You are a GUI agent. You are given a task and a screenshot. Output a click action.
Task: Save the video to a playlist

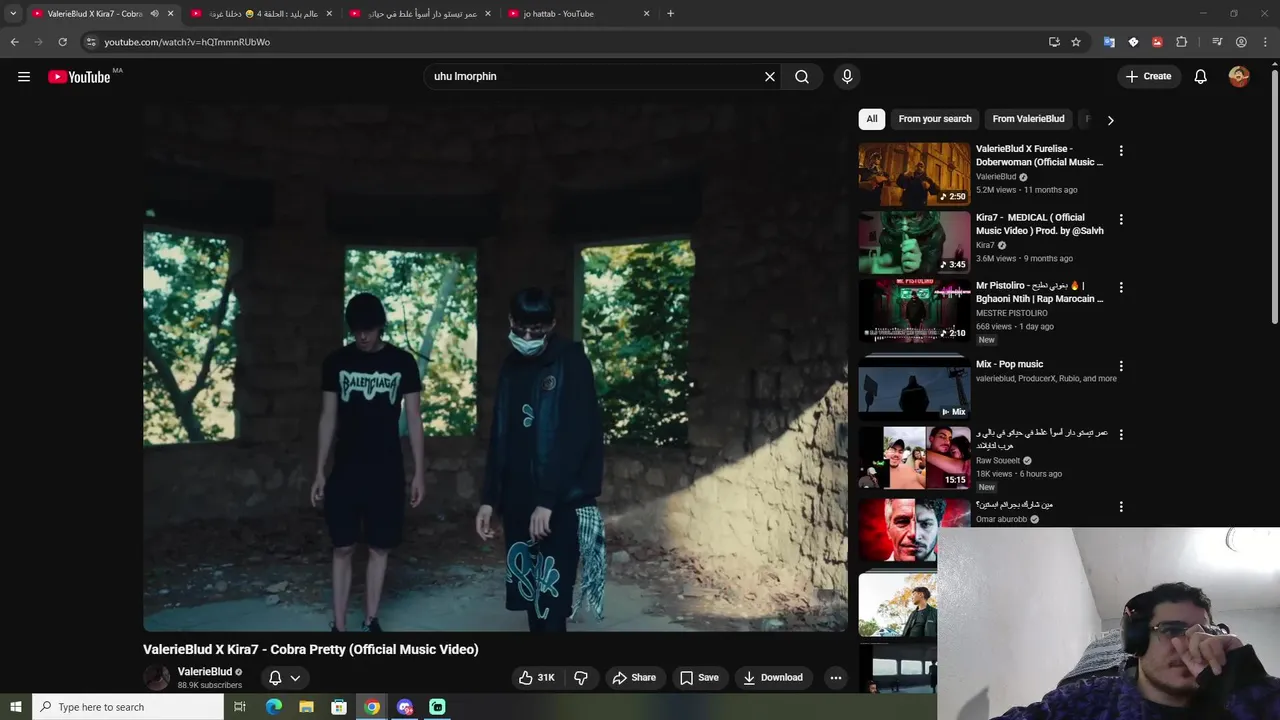(699, 678)
